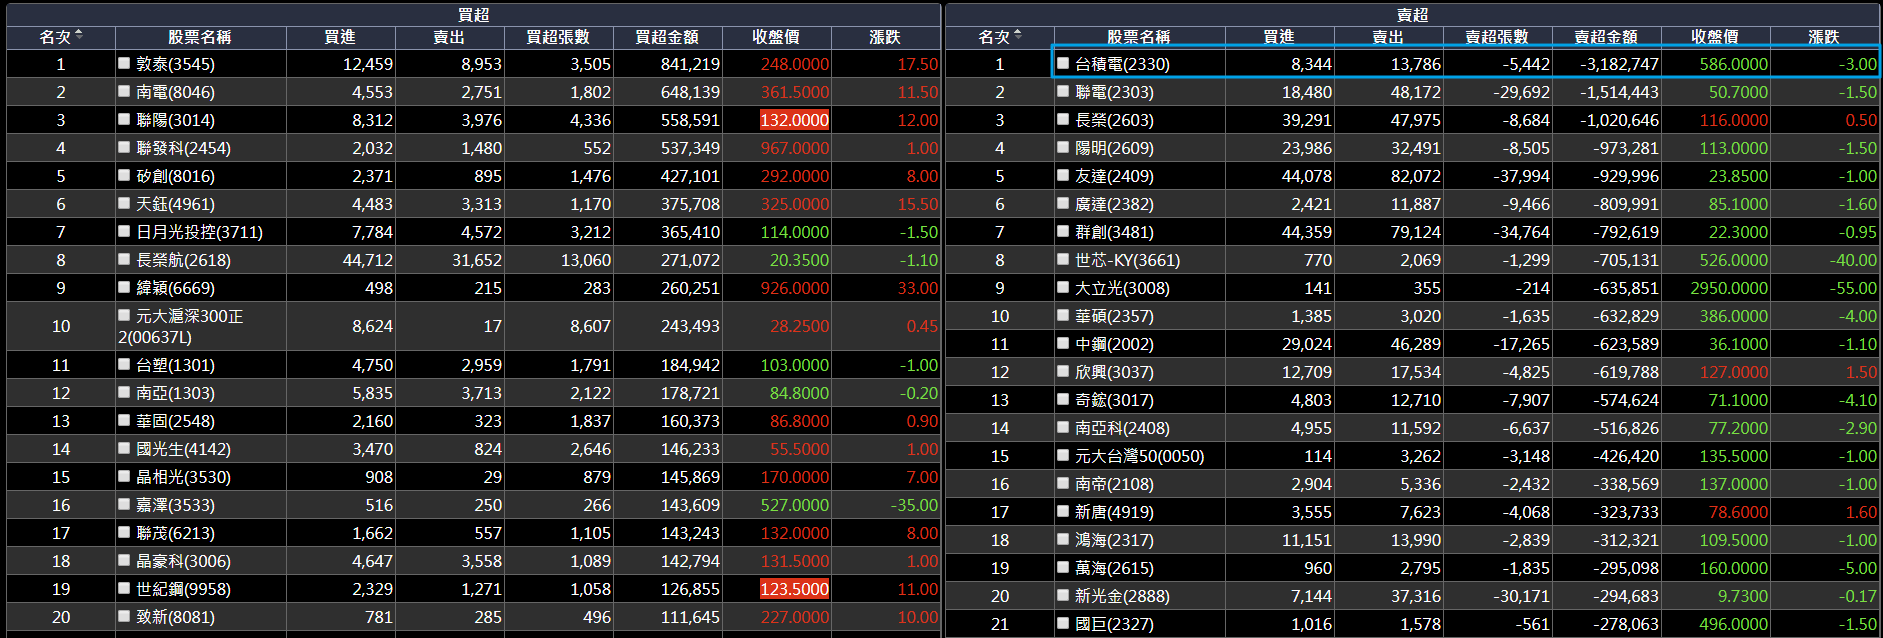Tick the checkbox for 鴻海(2317)

(1063, 539)
